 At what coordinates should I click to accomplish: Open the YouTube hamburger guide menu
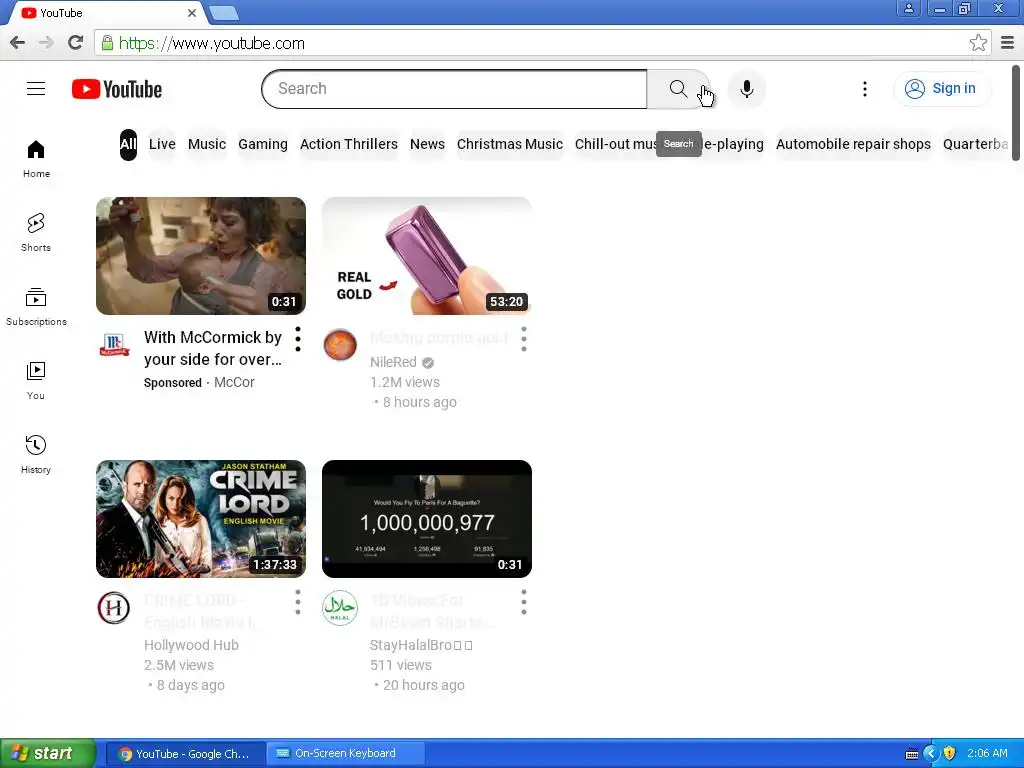[36, 88]
